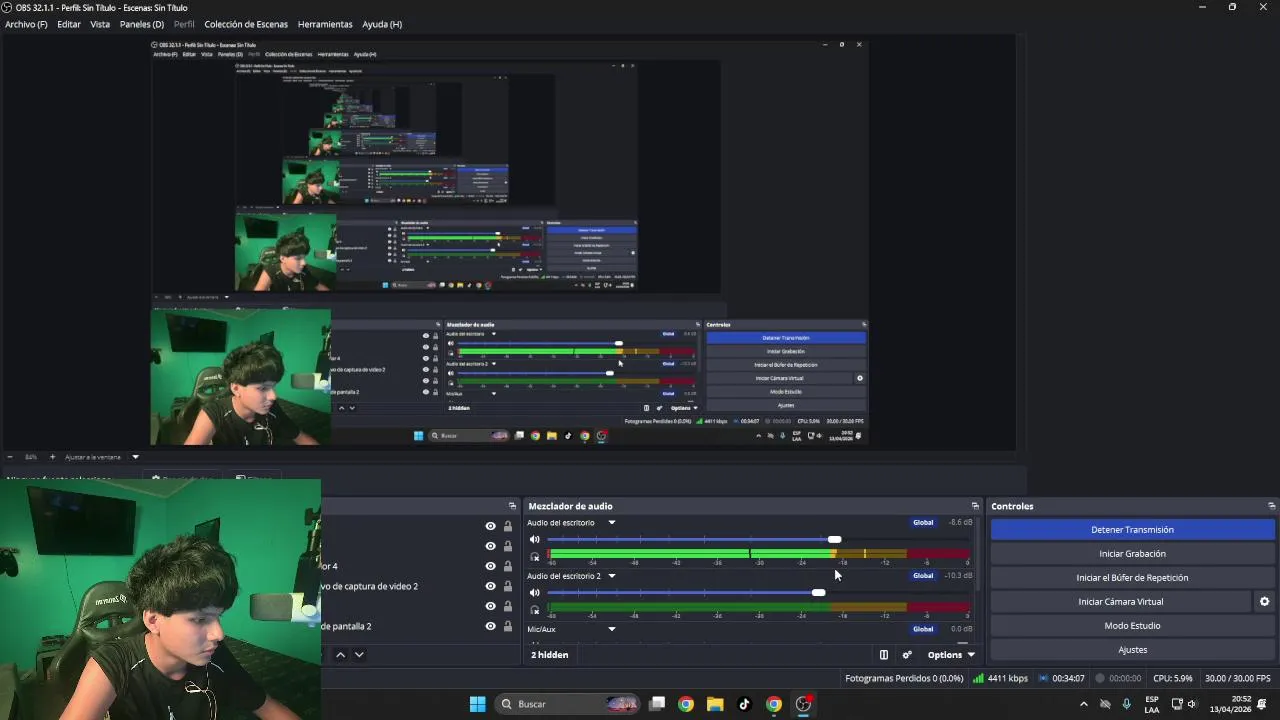The width and height of the screenshot is (1280, 720).
Task: Open File Explorer from the taskbar
Action: (x=715, y=704)
